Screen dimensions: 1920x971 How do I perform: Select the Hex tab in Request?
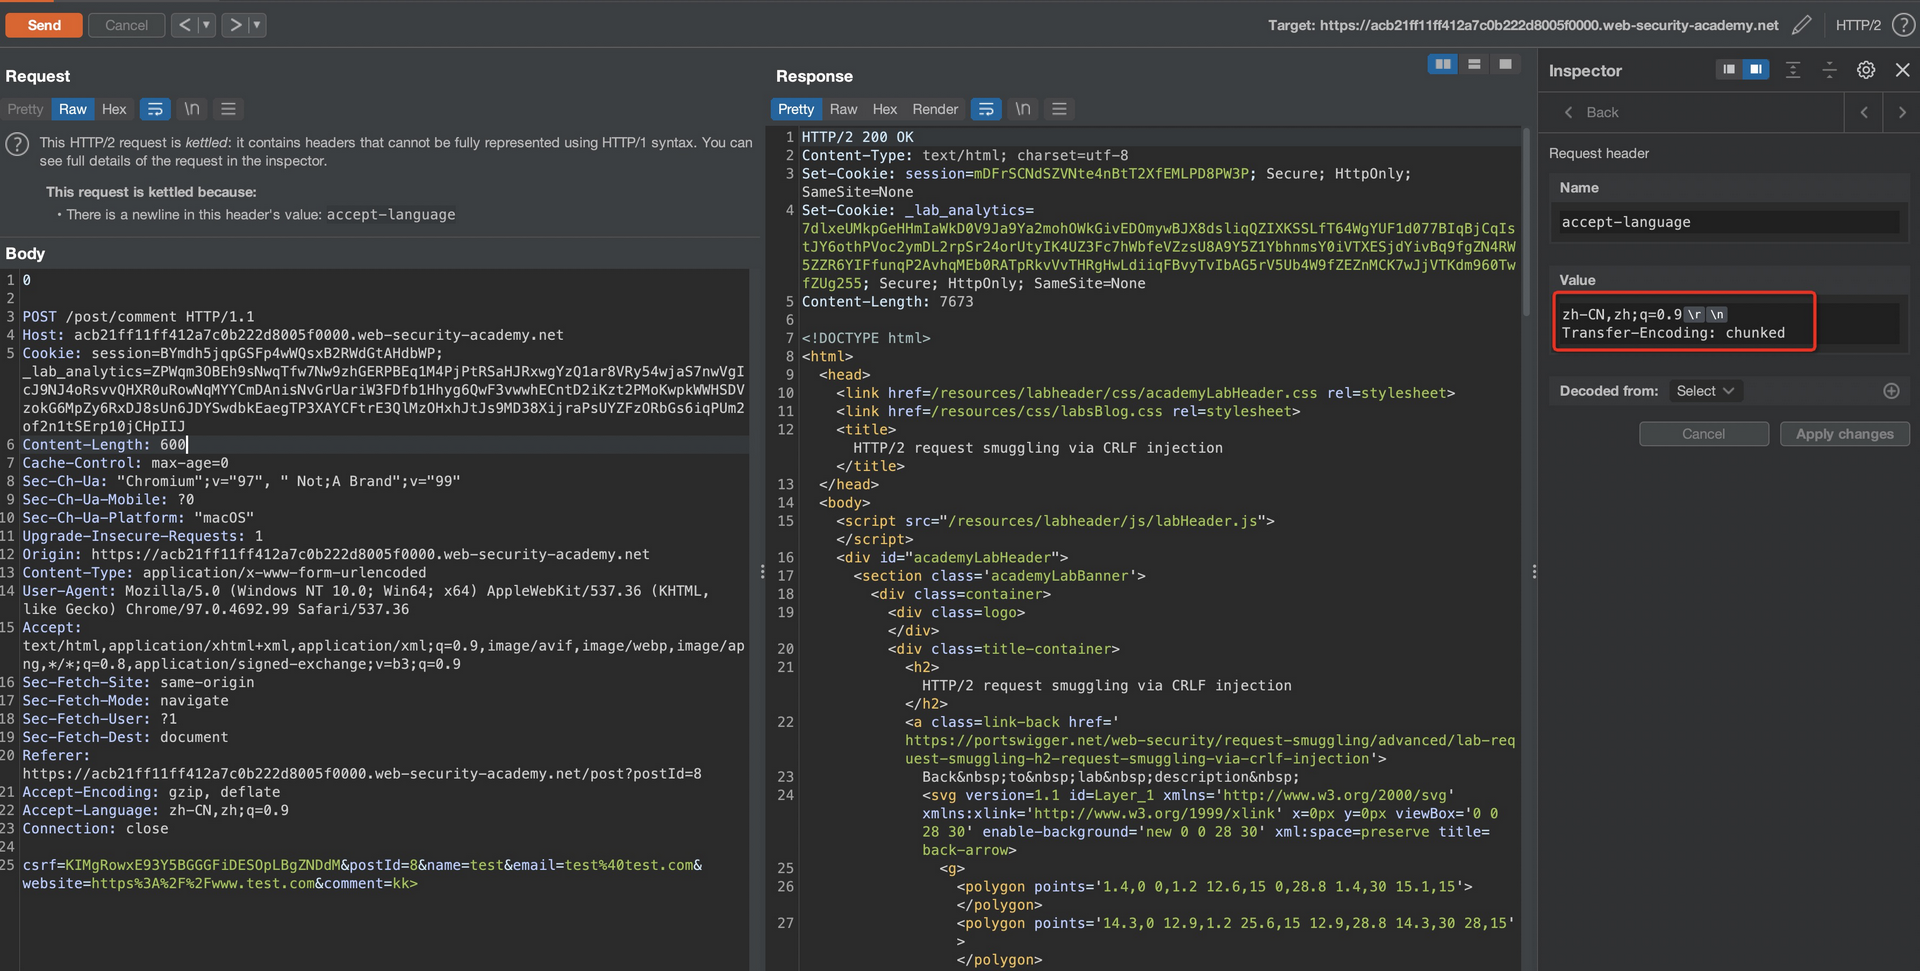click(x=114, y=109)
